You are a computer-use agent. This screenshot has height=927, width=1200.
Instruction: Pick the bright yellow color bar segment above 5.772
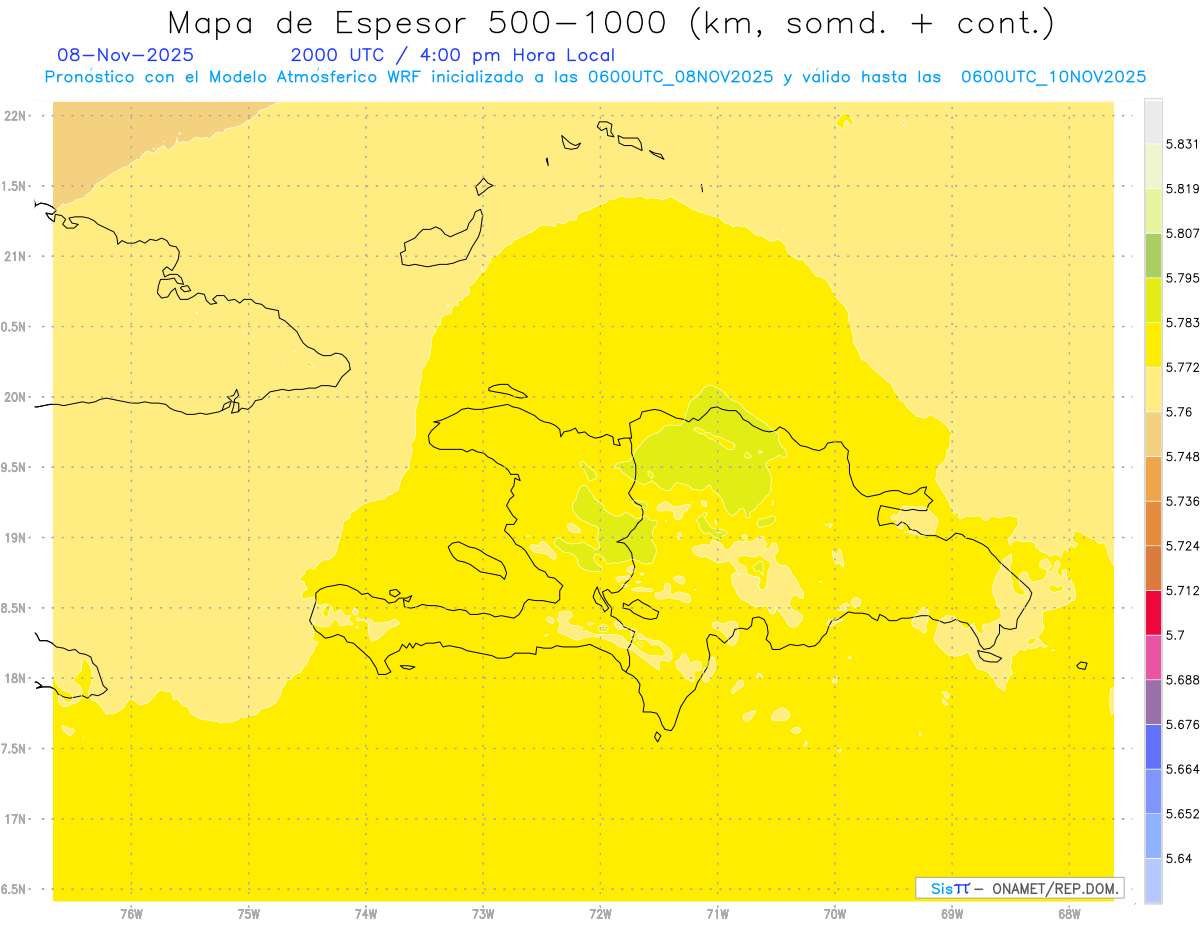point(1153,344)
